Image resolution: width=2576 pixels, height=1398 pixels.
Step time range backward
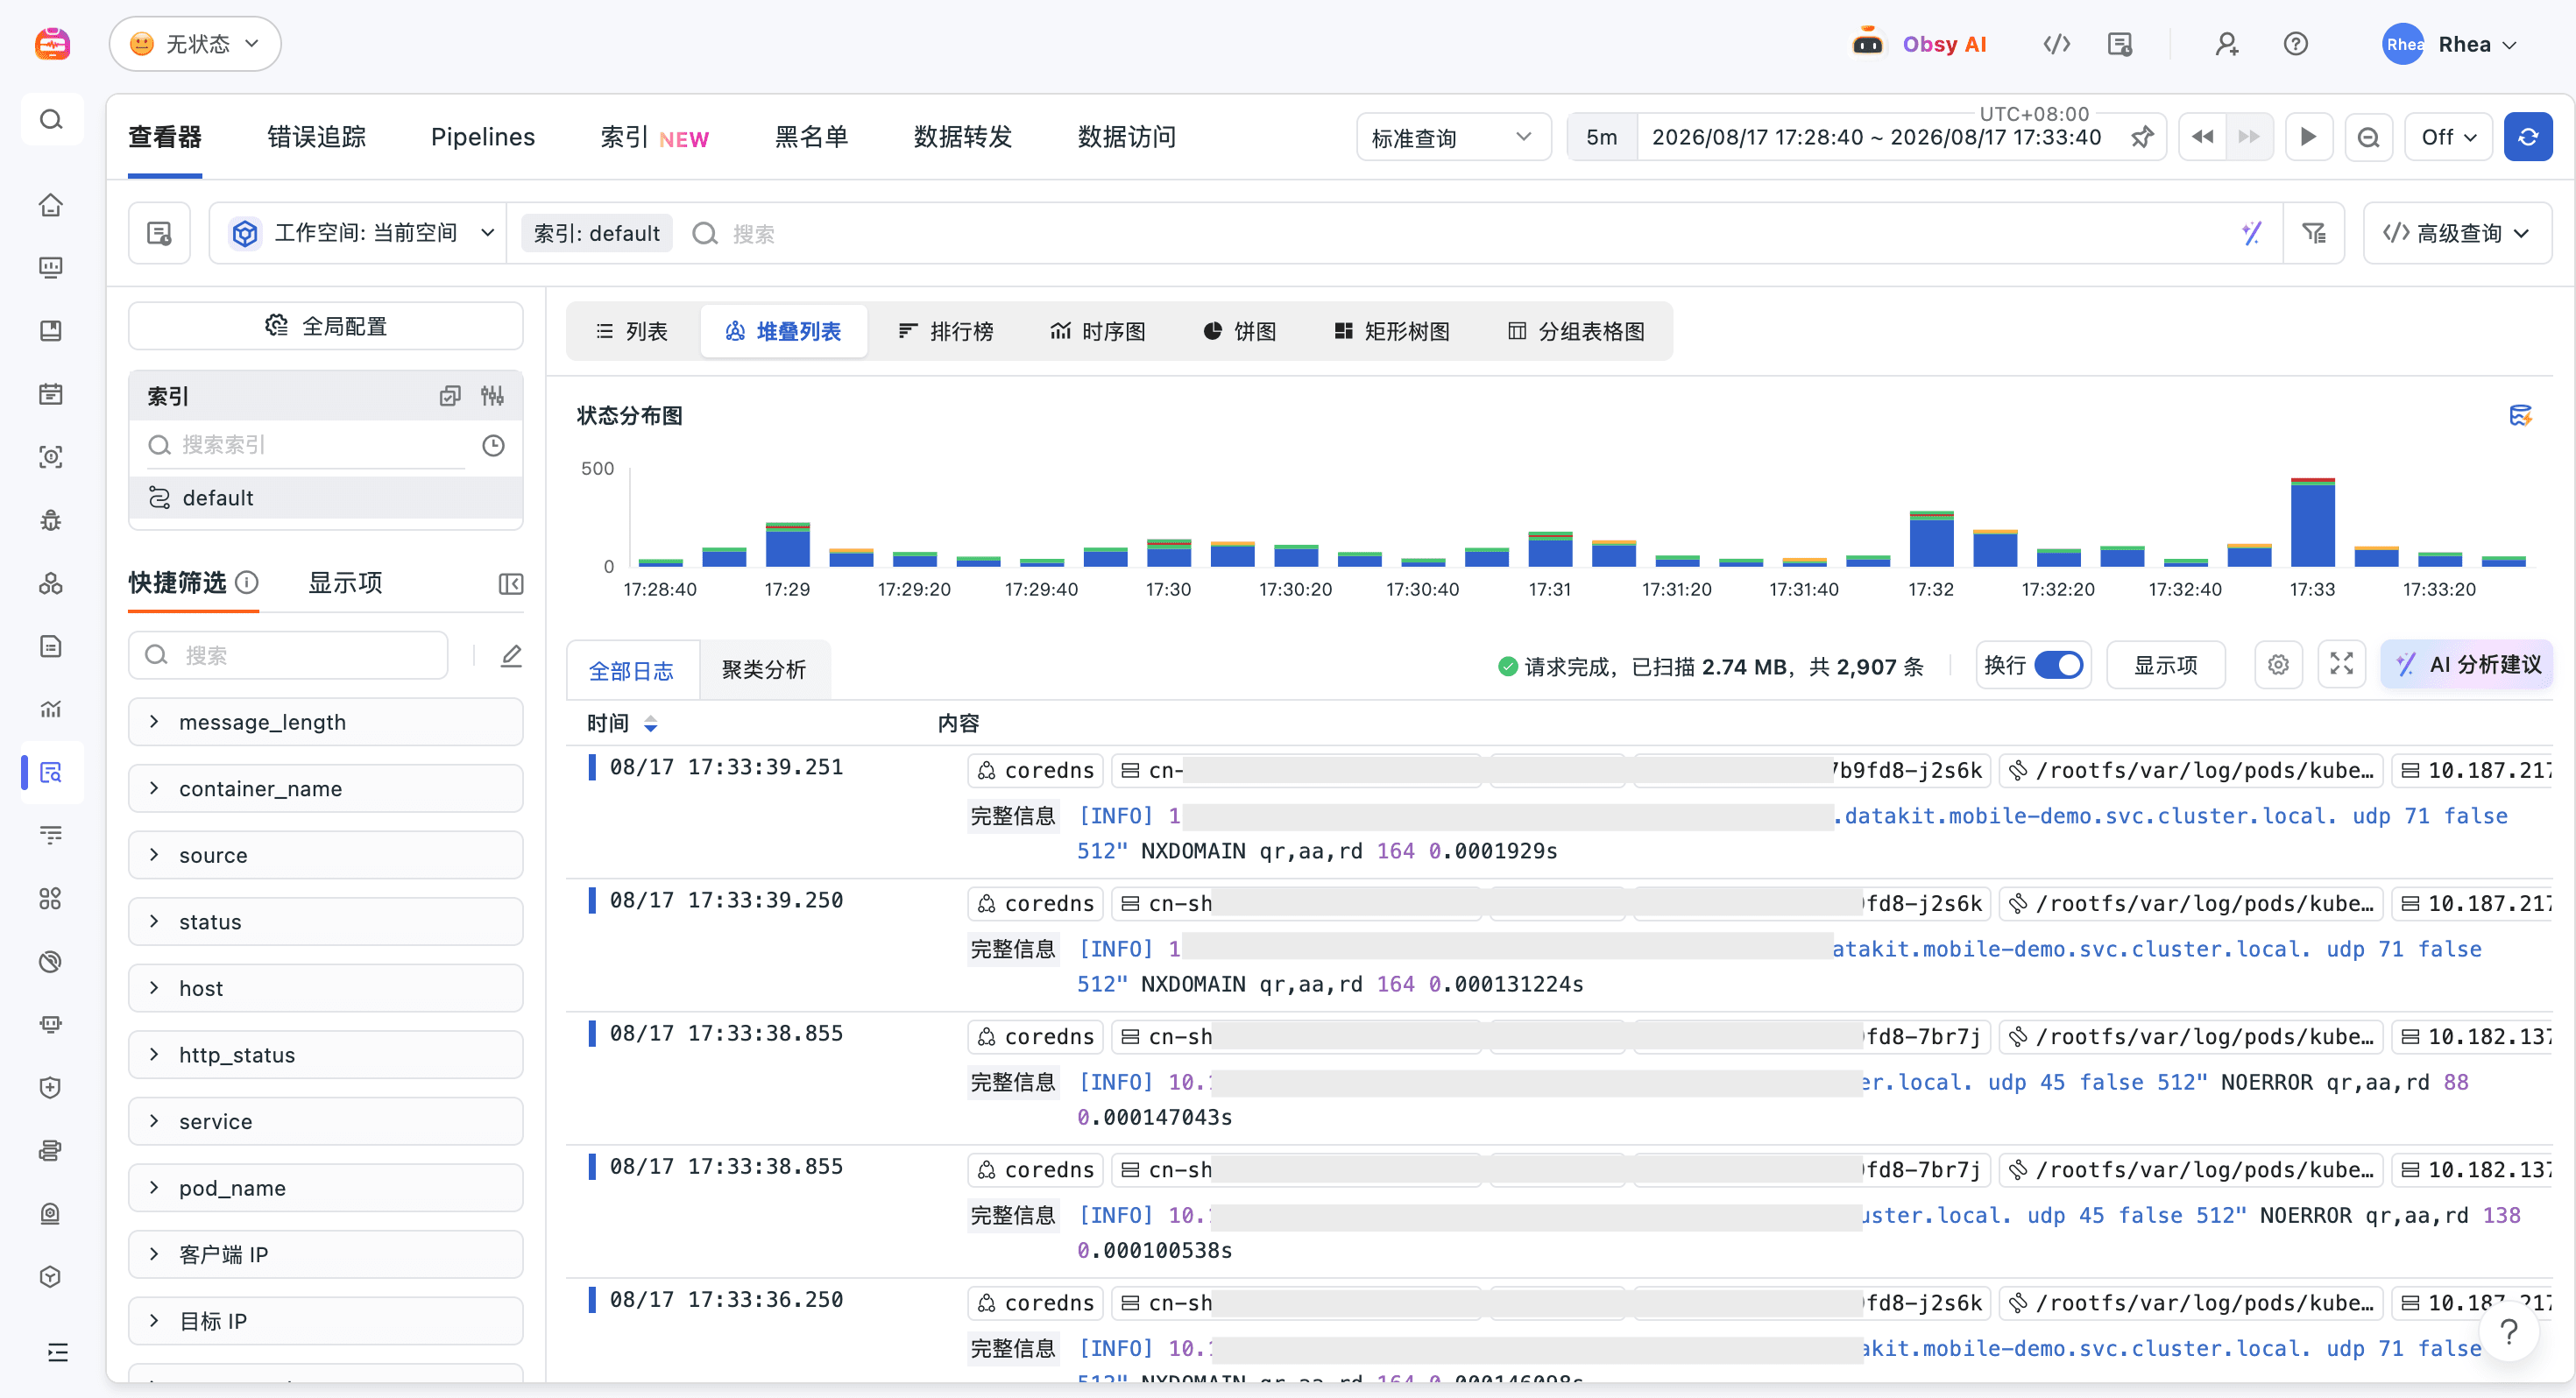click(x=2203, y=137)
